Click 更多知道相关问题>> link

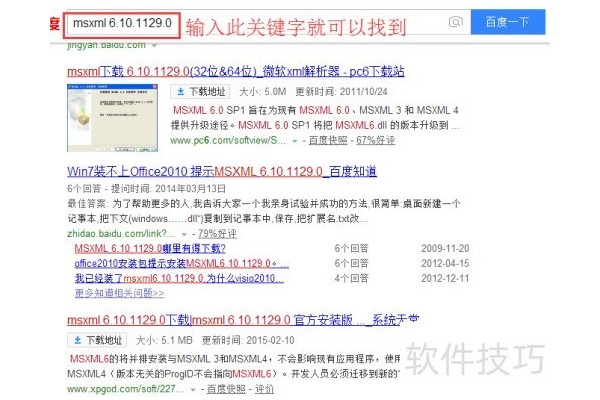(119, 293)
